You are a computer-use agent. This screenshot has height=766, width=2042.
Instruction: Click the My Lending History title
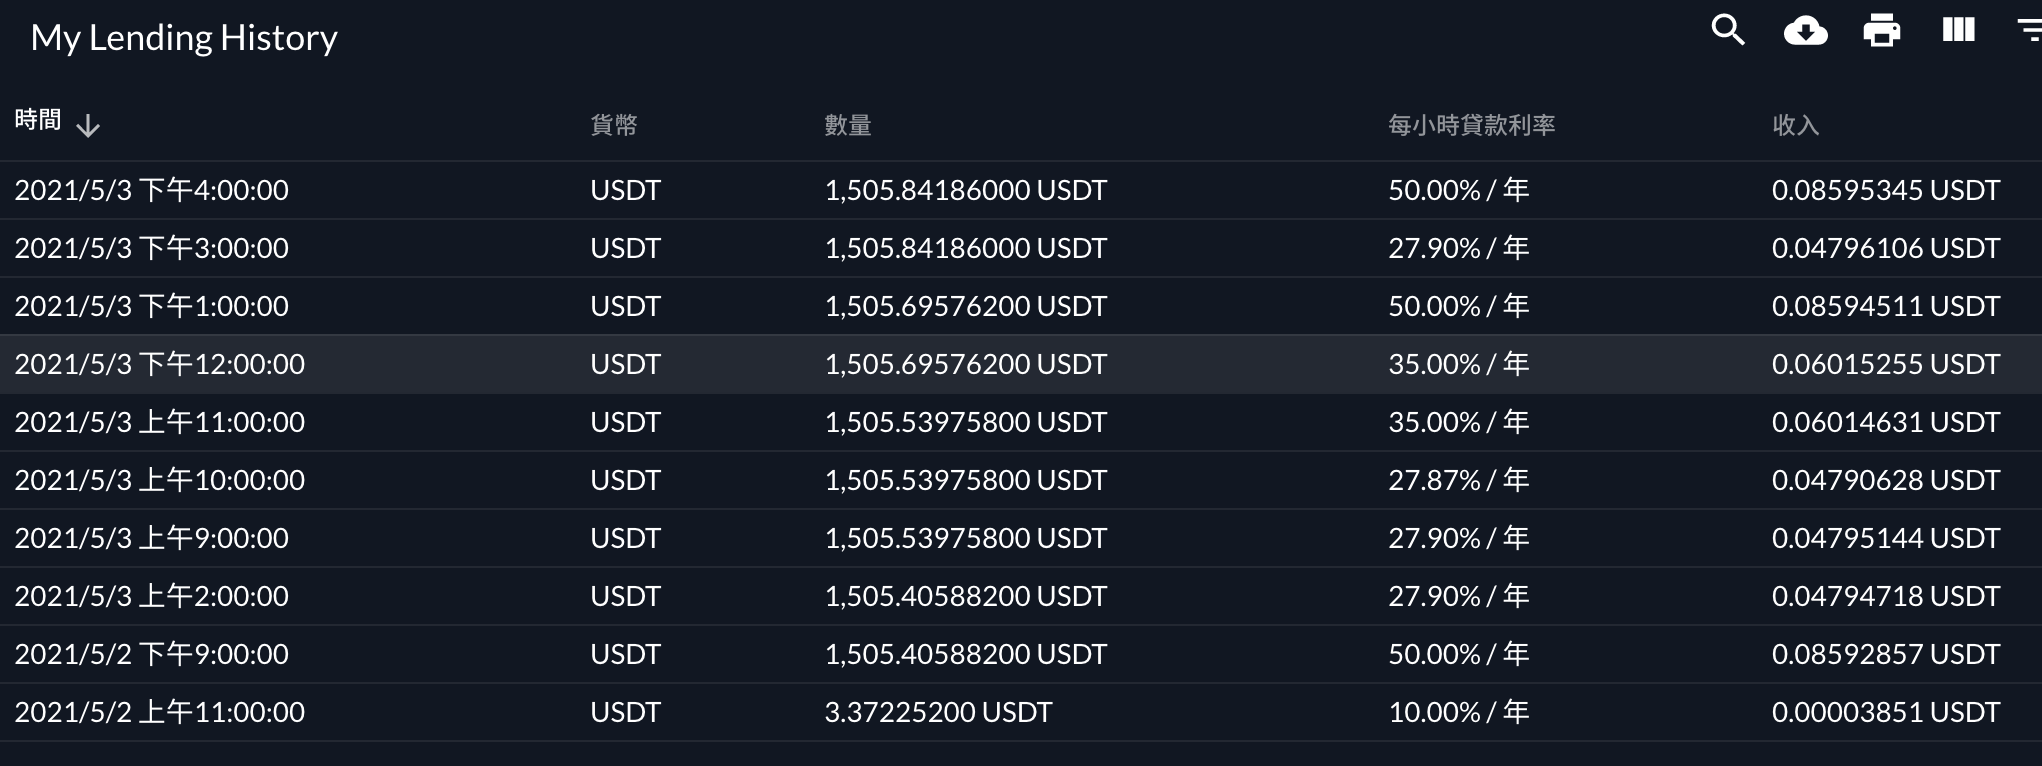tap(184, 38)
